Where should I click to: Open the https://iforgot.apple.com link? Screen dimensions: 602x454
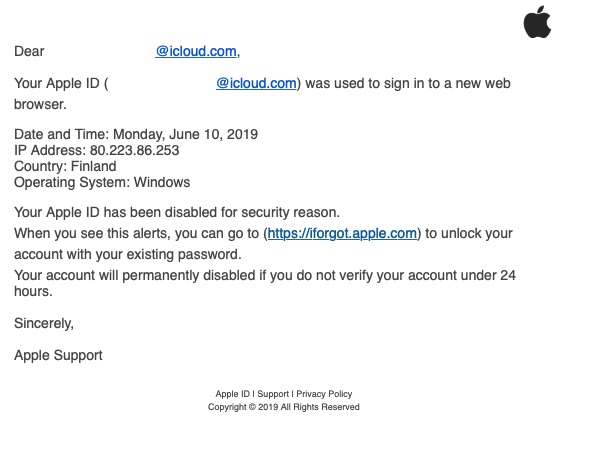coord(342,234)
